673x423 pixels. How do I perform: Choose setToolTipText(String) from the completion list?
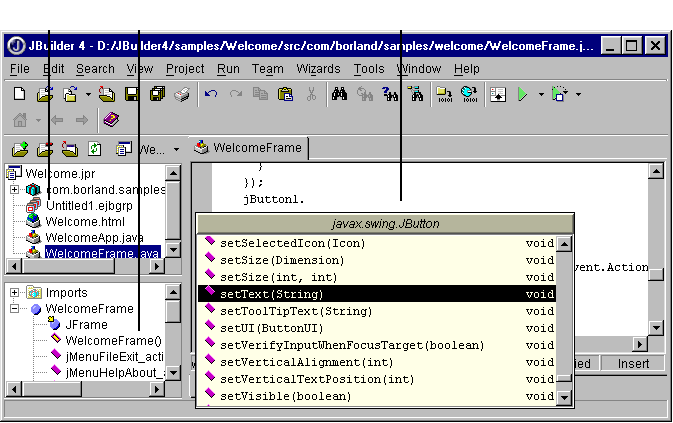tap(376, 311)
